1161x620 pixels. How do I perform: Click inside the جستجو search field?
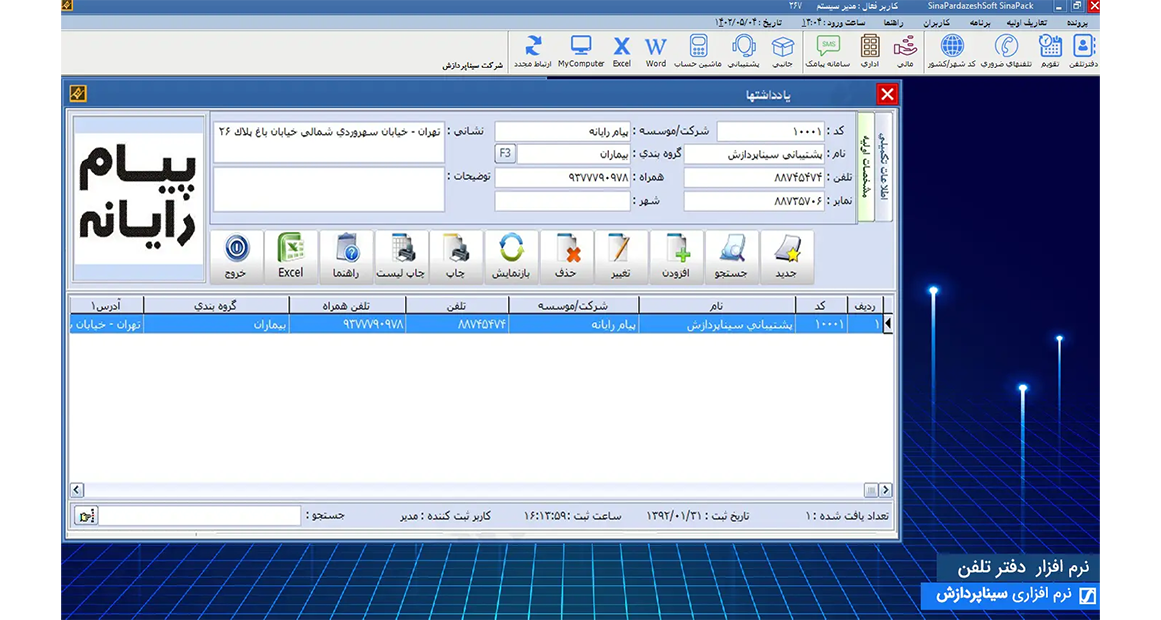(200, 515)
